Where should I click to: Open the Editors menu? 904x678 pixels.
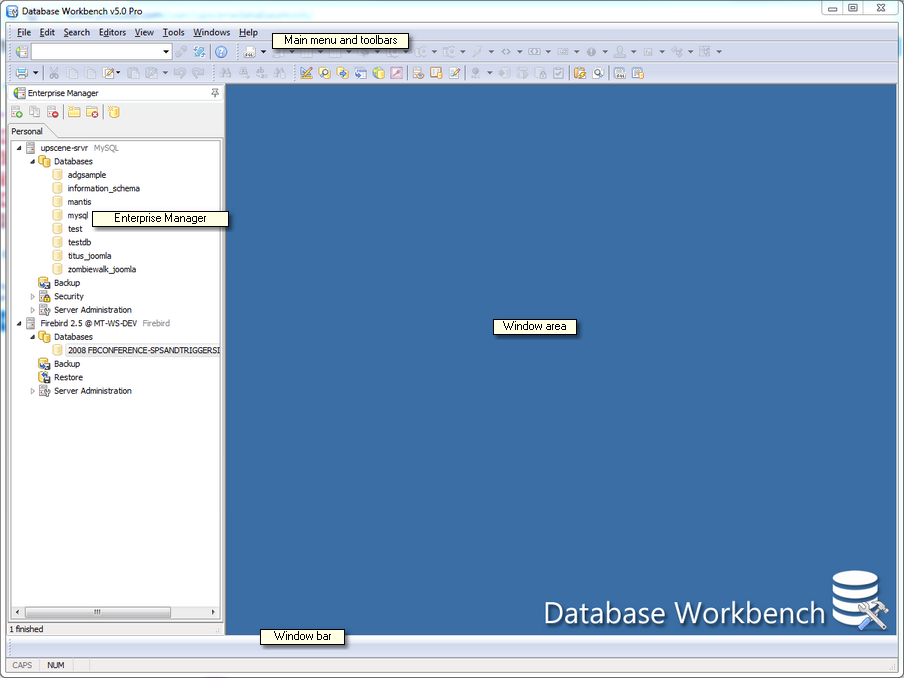point(112,33)
